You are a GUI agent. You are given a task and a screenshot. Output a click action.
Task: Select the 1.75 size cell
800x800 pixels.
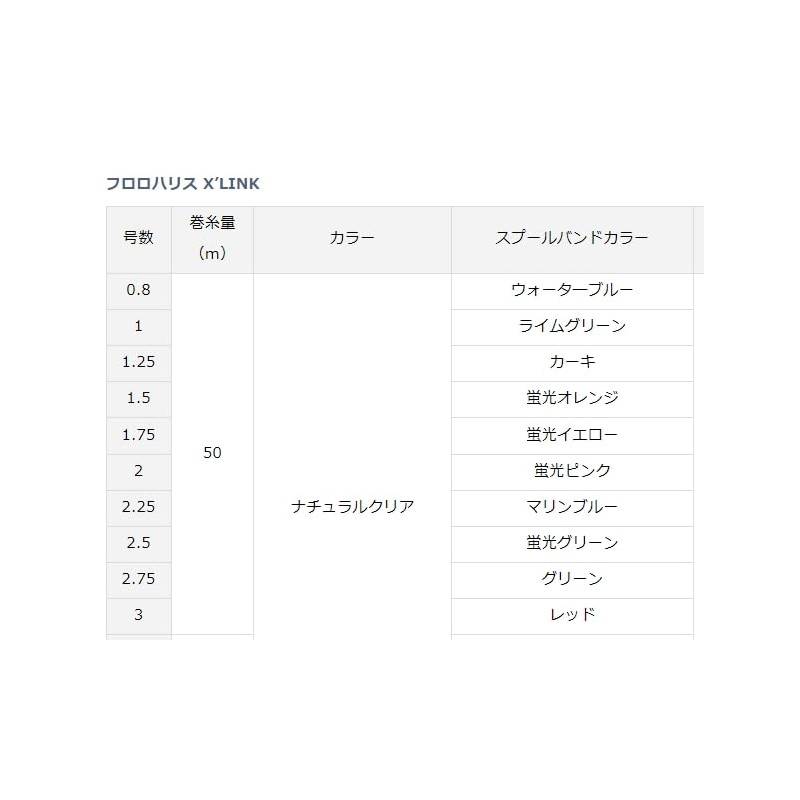pyautogui.click(x=139, y=436)
